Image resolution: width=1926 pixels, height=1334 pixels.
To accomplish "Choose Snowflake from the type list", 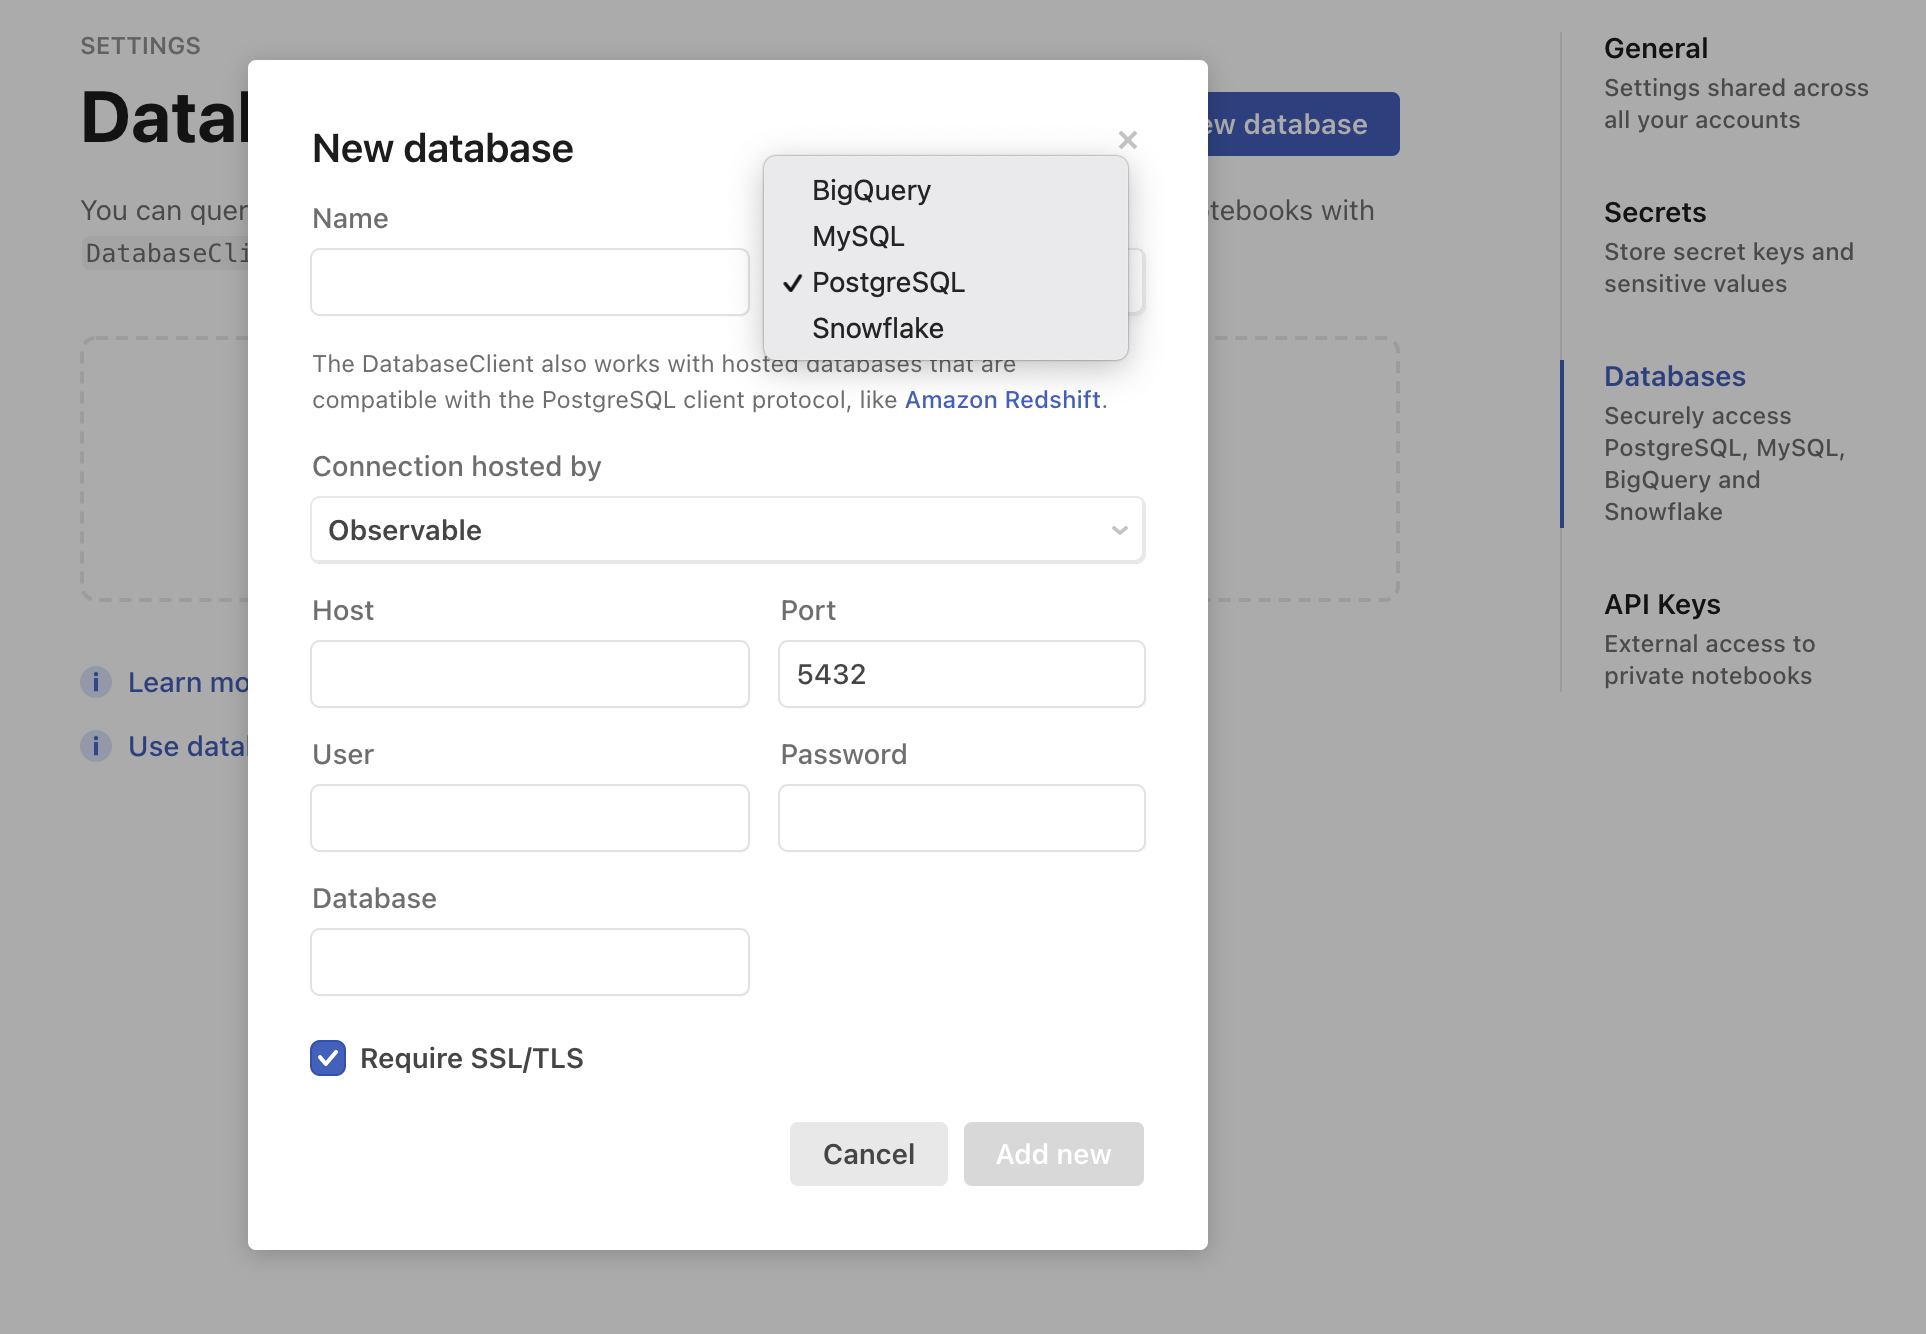I will point(877,328).
